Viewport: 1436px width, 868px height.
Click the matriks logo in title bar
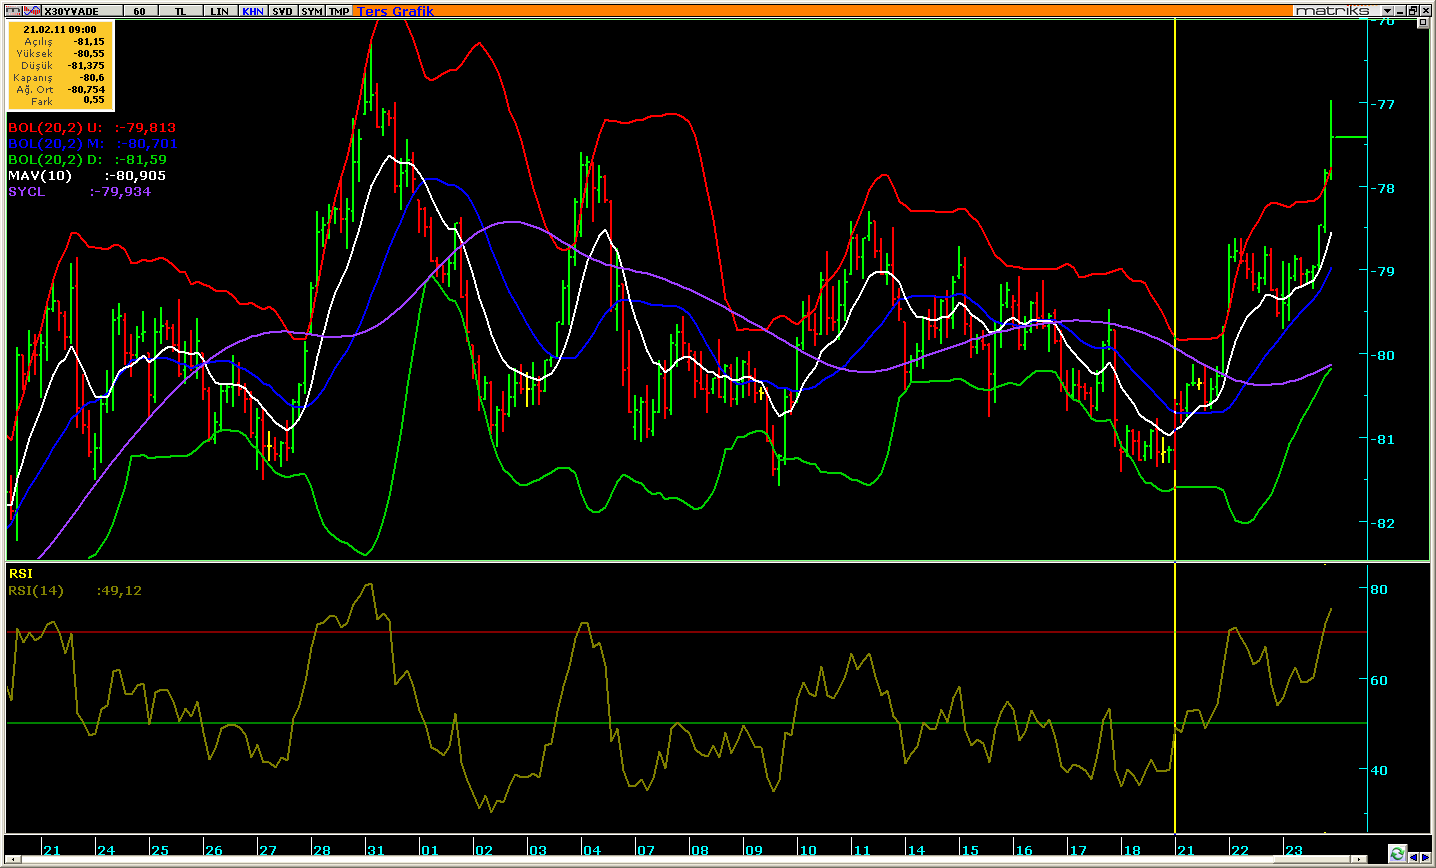[1332, 10]
